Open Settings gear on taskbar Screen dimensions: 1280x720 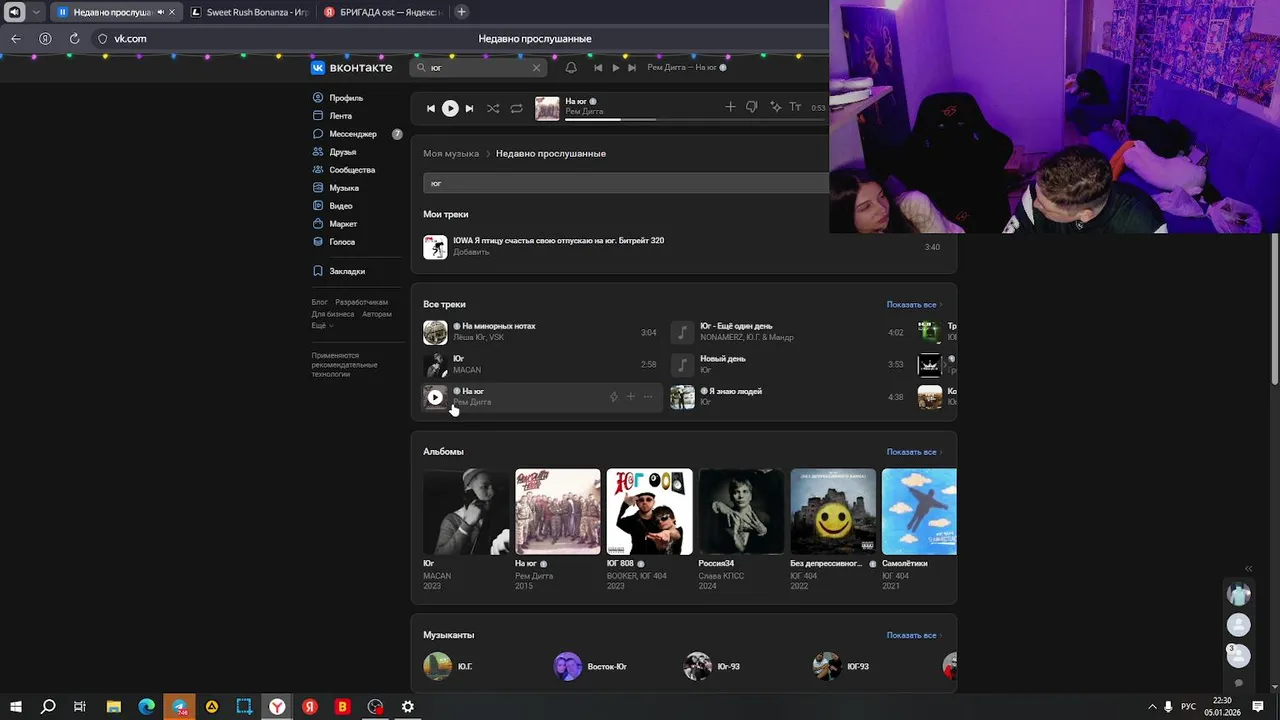coord(408,707)
